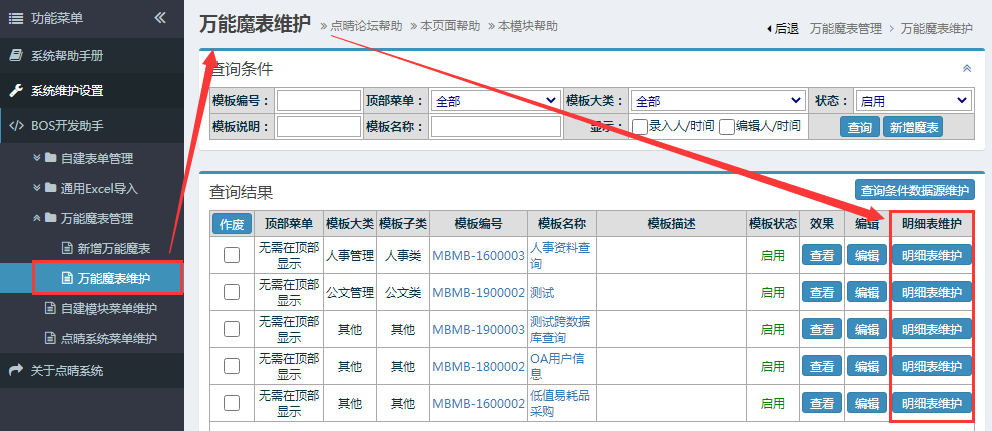Open the 顶部菜单 dropdown

[495, 101]
